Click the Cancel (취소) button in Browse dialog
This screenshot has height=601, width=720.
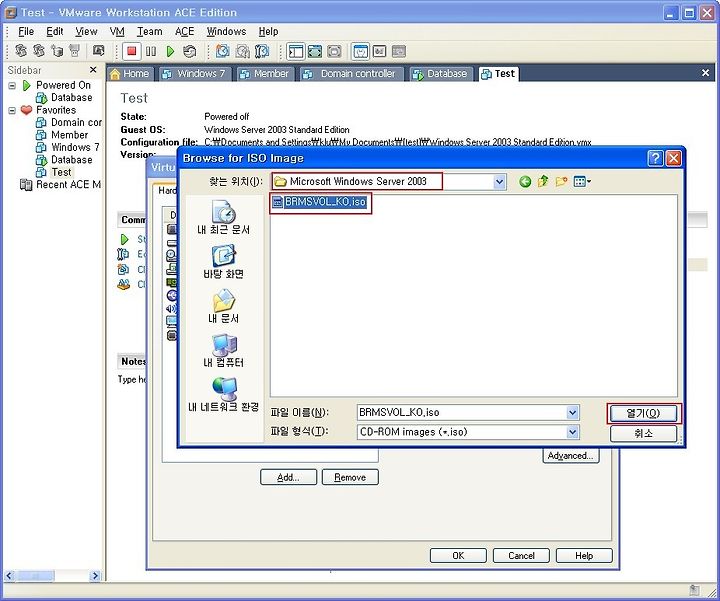pos(643,433)
